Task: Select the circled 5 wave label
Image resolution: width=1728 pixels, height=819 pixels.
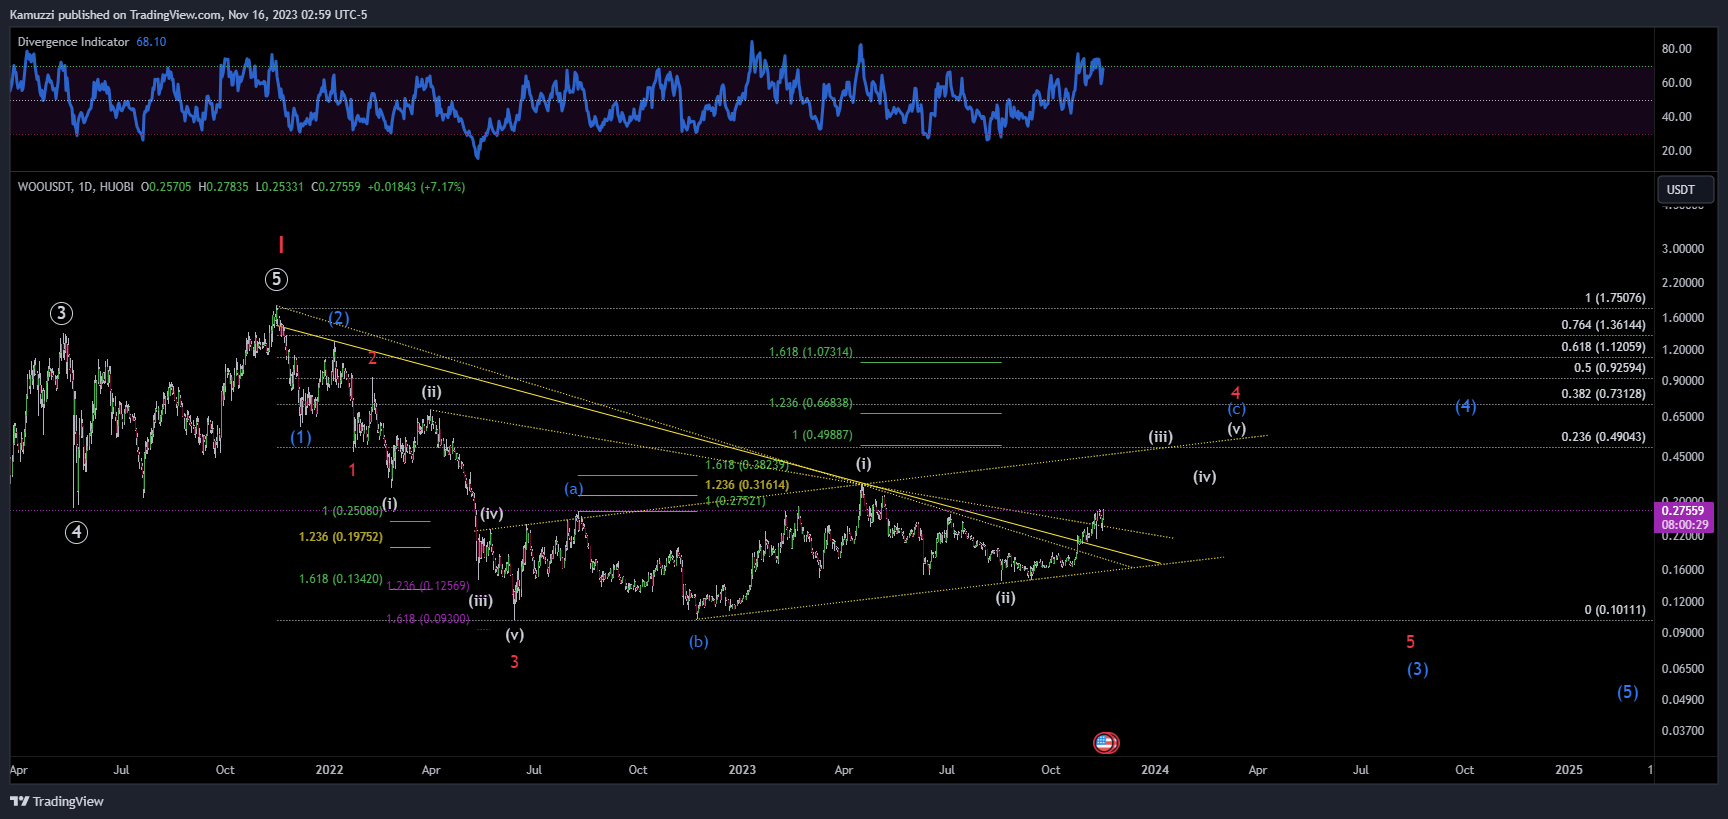Action: click(x=276, y=280)
